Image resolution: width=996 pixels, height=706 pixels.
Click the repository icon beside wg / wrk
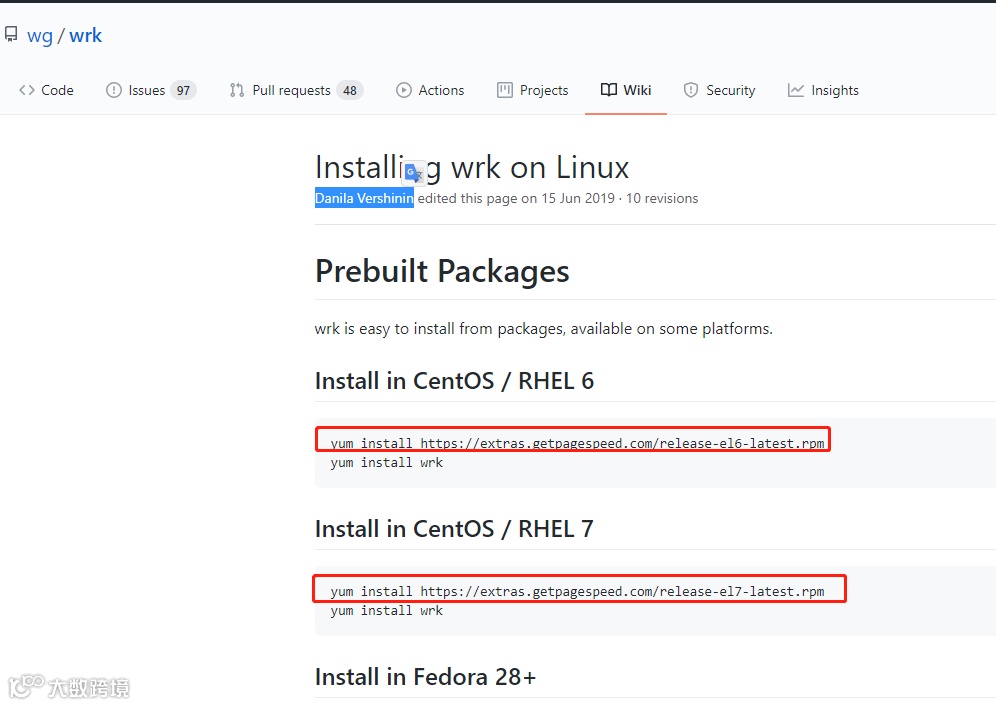click(x=11, y=34)
